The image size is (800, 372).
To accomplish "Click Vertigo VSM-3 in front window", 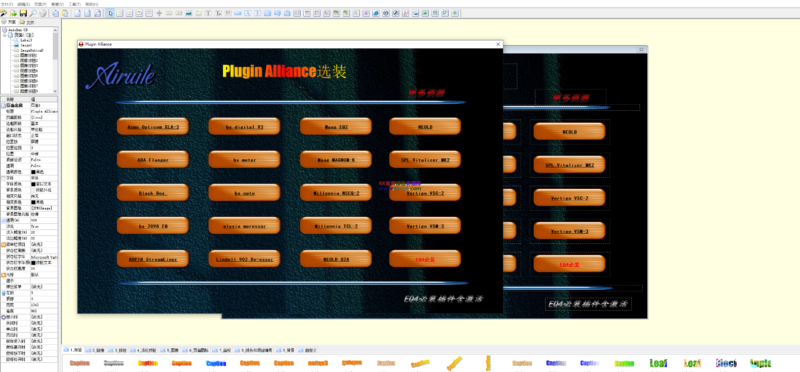I will 424,226.
